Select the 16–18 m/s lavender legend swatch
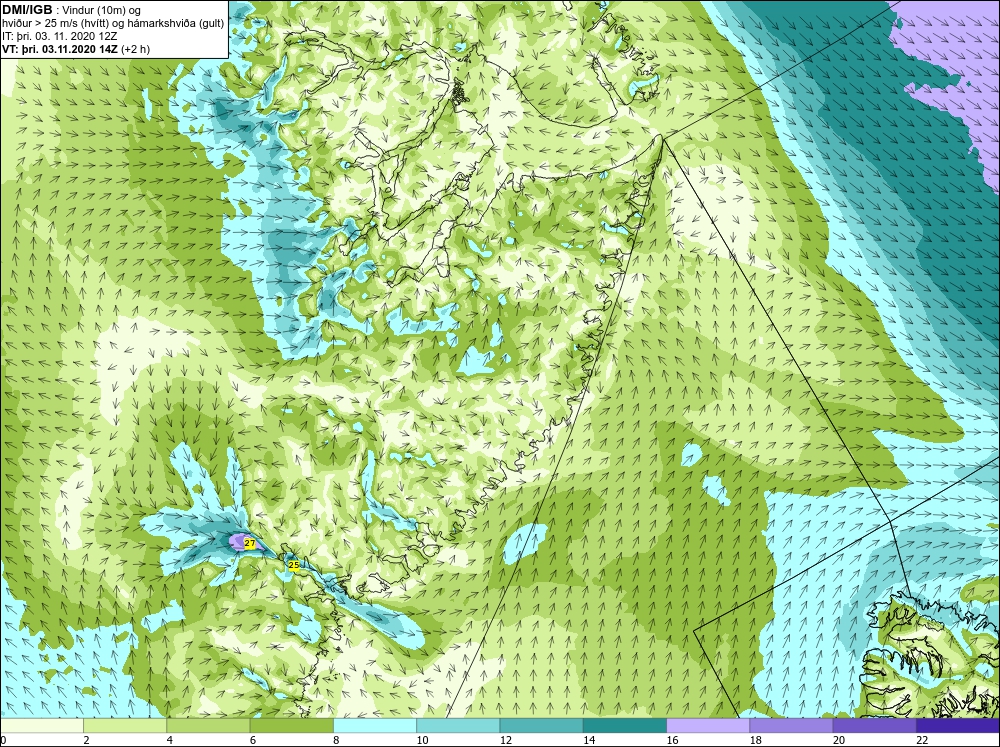Viewport: 1000px width, 747px height. pos(708,725)
